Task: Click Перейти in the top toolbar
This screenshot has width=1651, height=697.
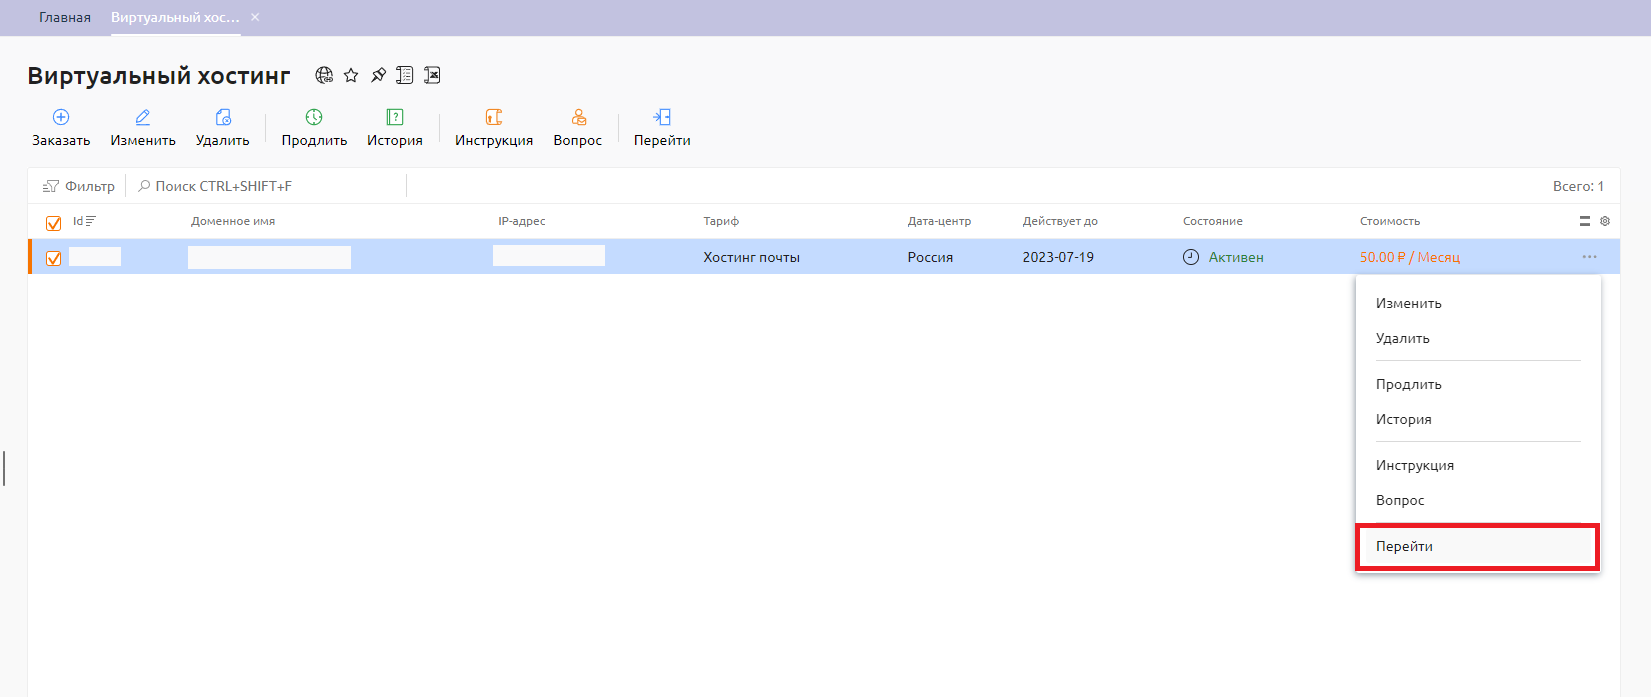Action: 662,128
